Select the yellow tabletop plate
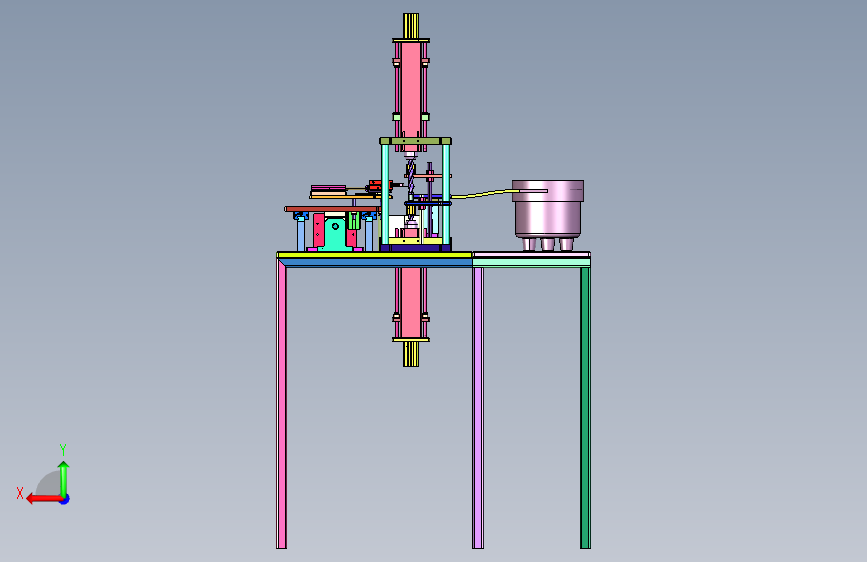 pos(374,255)
